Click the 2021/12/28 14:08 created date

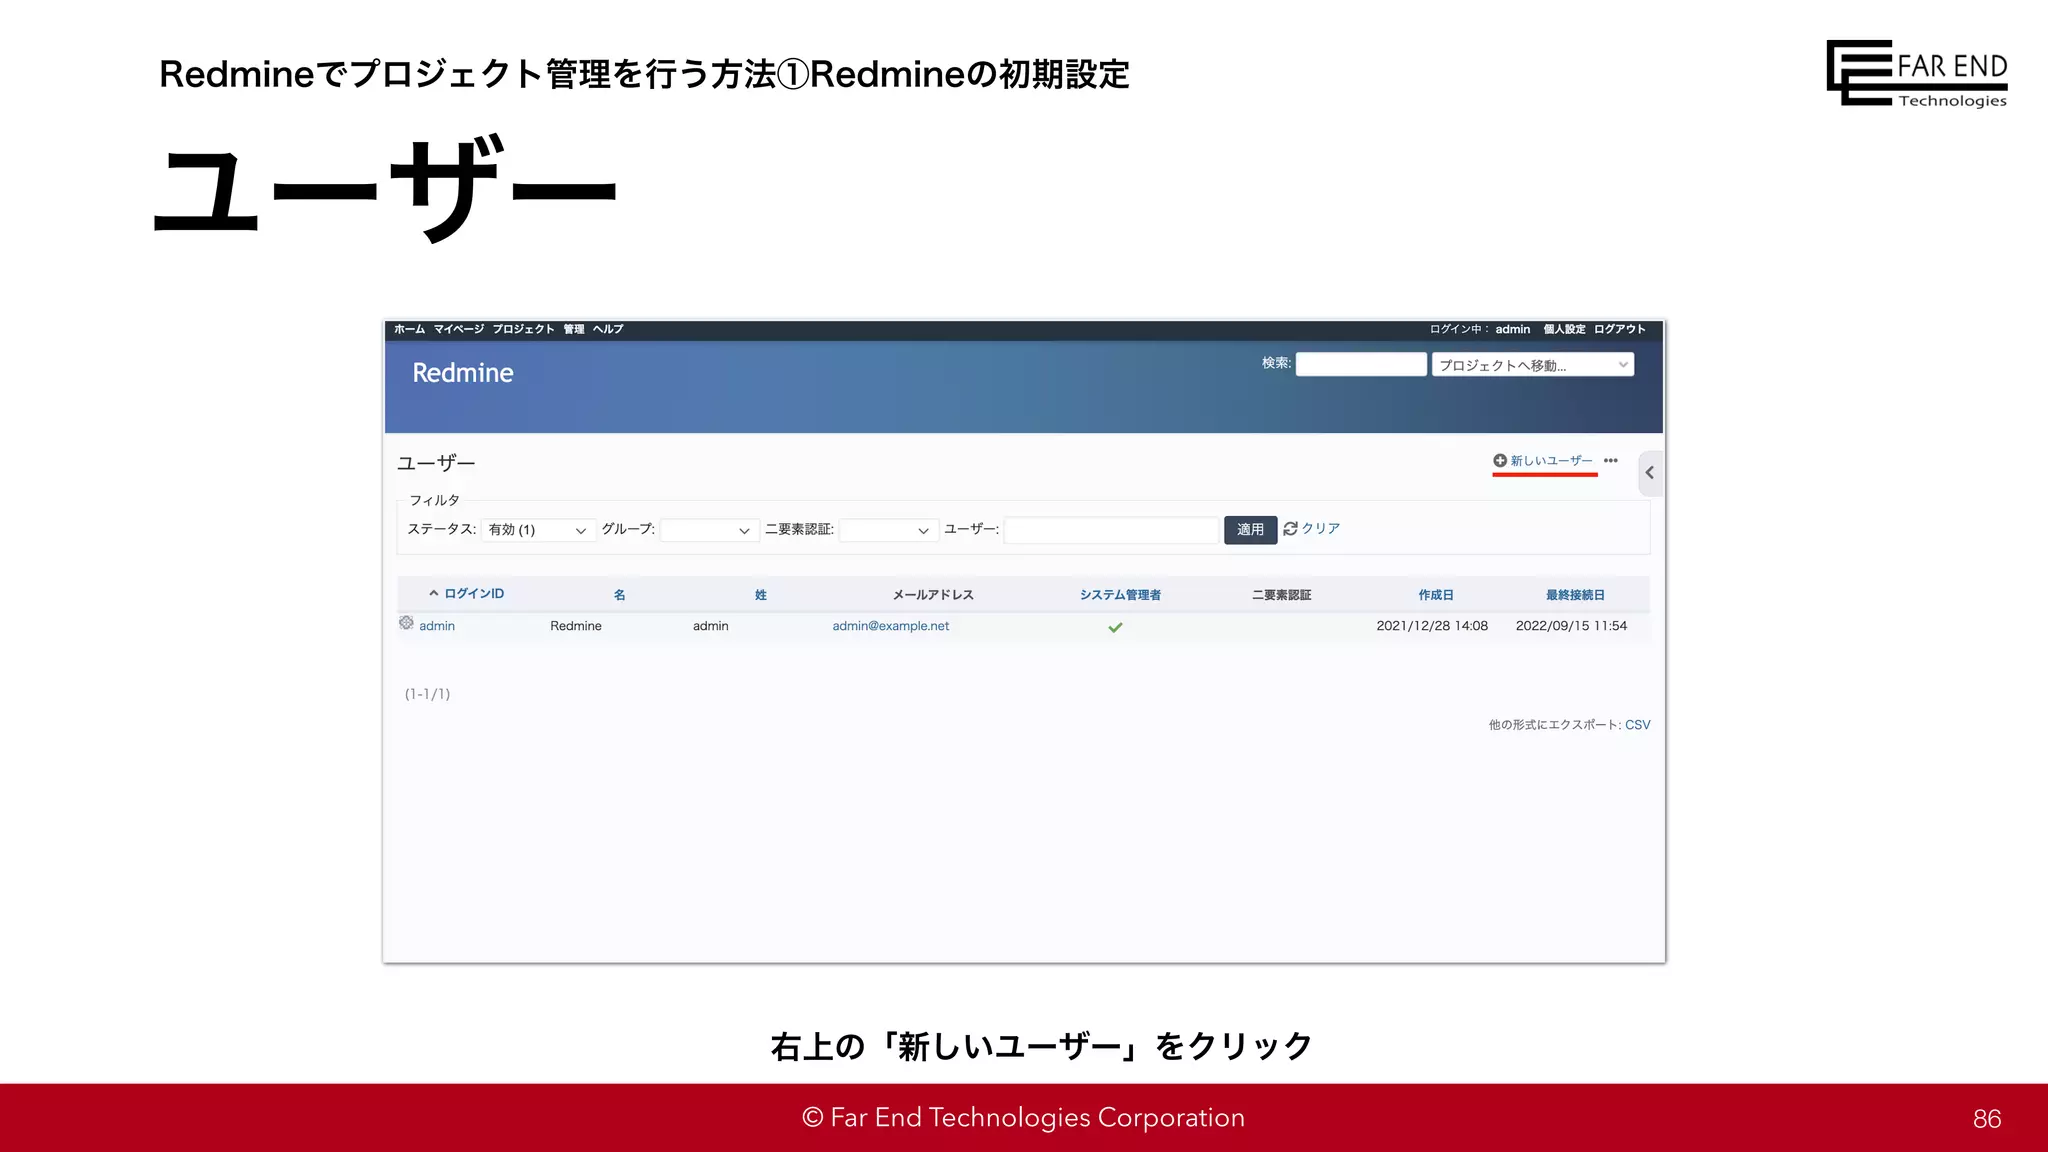pos(1432,626)
